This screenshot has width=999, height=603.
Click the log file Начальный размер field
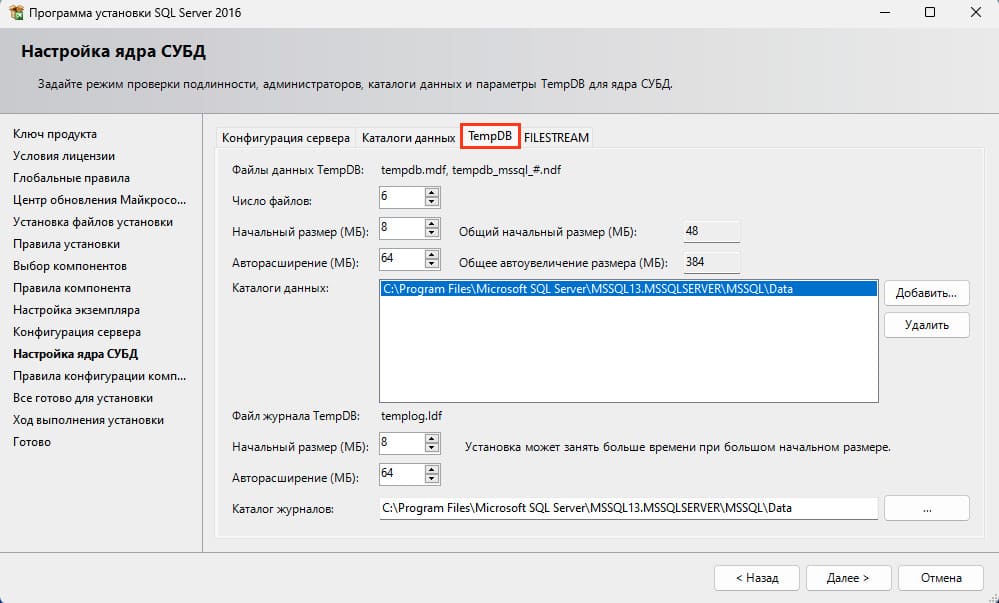pos(402,443)
